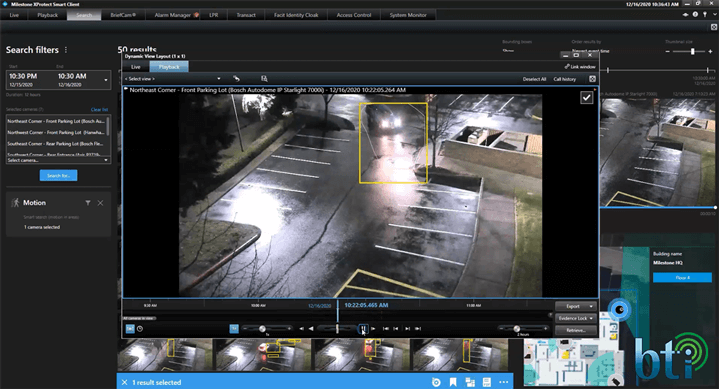Screen dimensions: 719x389
Task: Adjust the playback speed slider
Action: coord(262,328)
